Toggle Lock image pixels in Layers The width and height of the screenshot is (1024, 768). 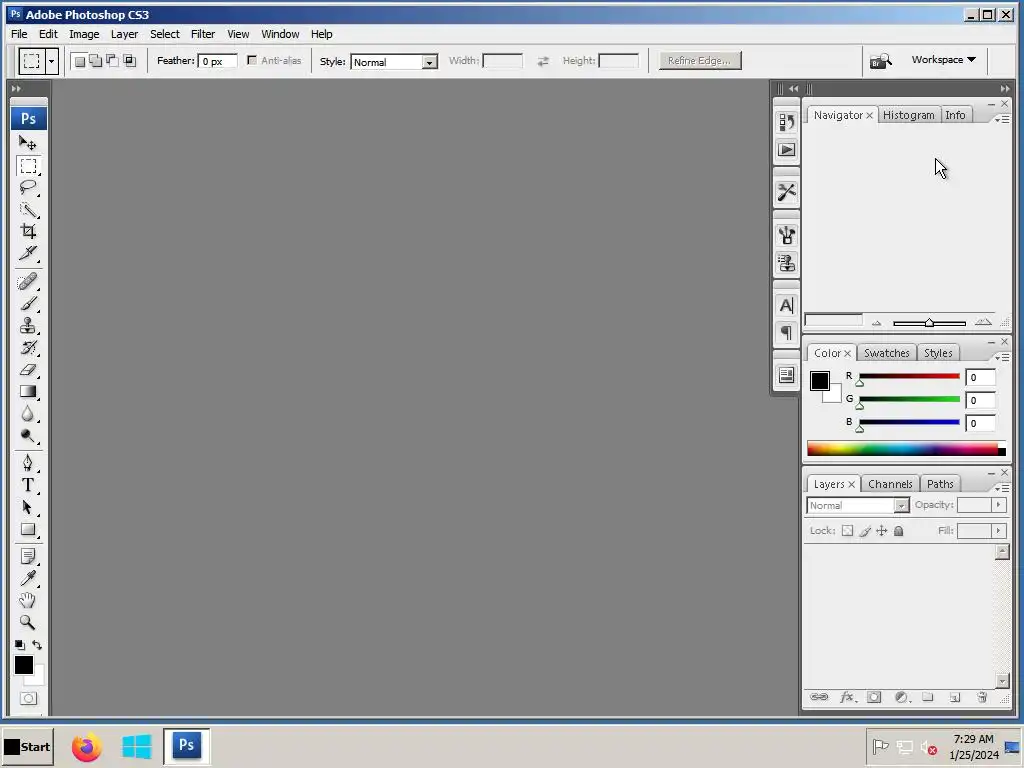tap(865, 531)
